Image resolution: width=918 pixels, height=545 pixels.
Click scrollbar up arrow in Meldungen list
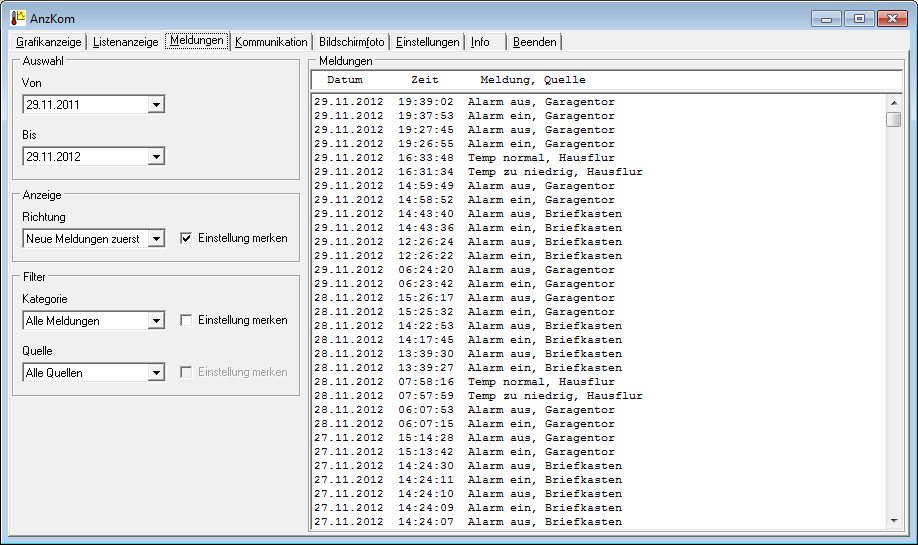893,103
